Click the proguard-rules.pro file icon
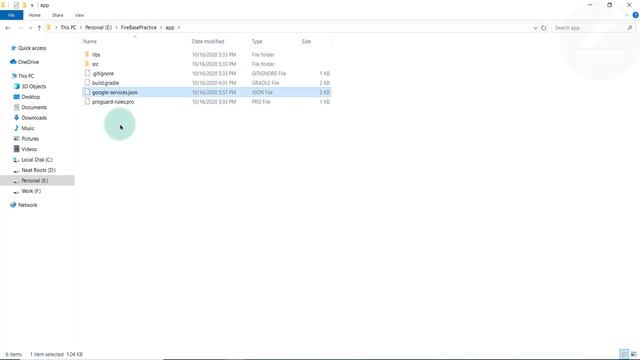The width and height of the screenshot is (640, 360). pyautogui.click(x=87, y=102)
